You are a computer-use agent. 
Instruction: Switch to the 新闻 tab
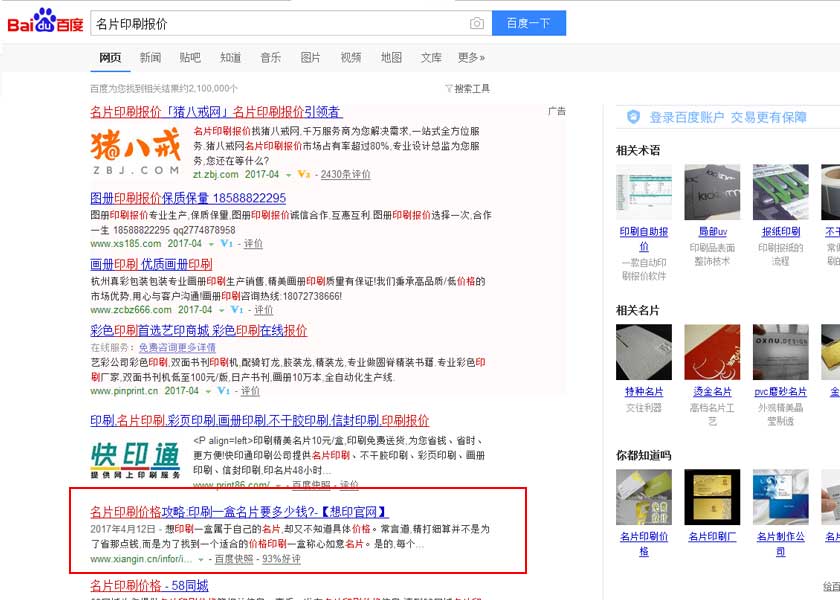tap(150, 57)
